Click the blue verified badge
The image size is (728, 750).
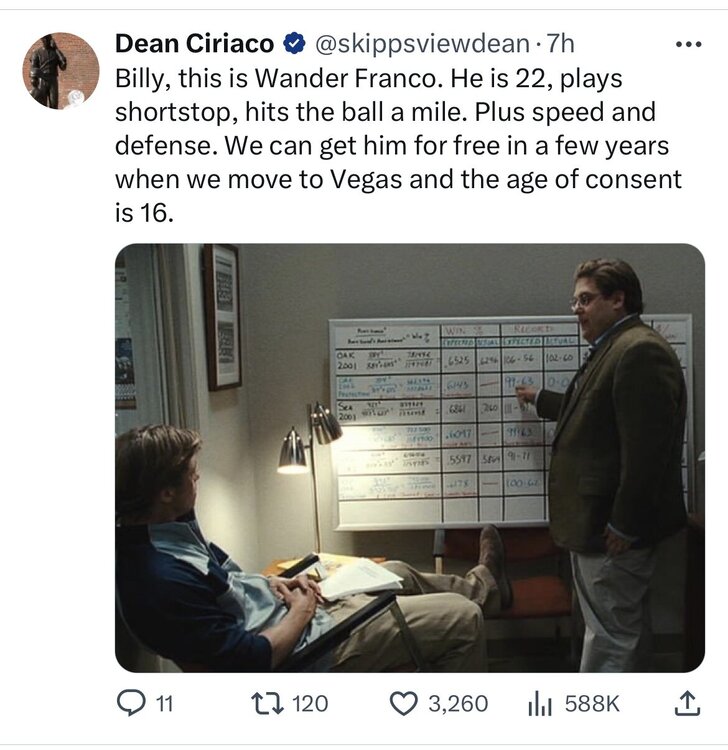(x=294, y=44)
